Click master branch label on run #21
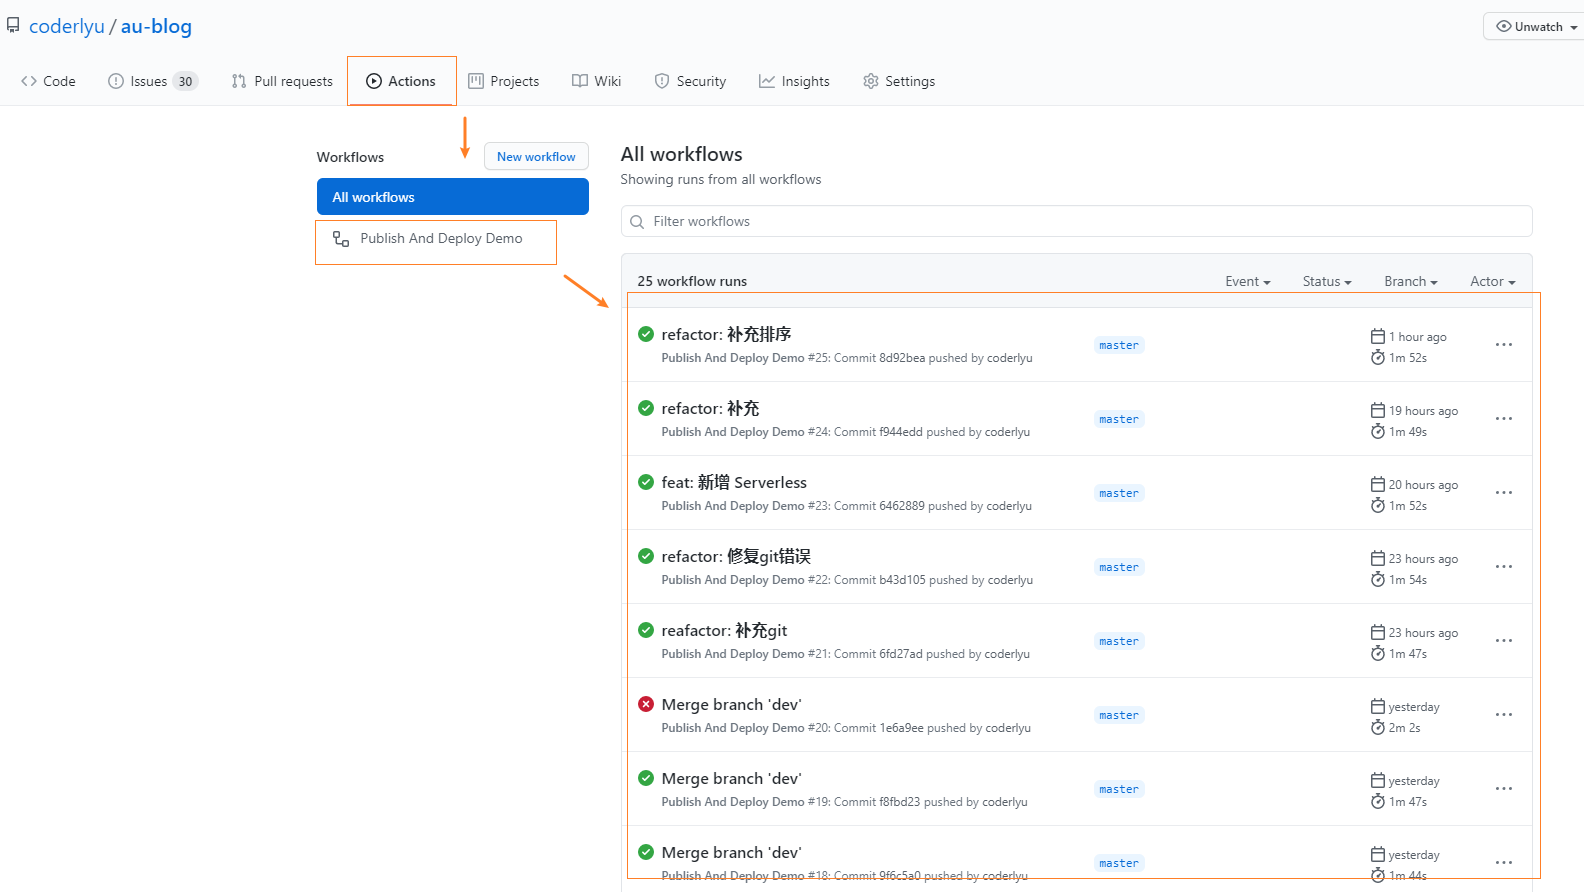Viewport: 1584px width, 892px height. (1119, 641)
